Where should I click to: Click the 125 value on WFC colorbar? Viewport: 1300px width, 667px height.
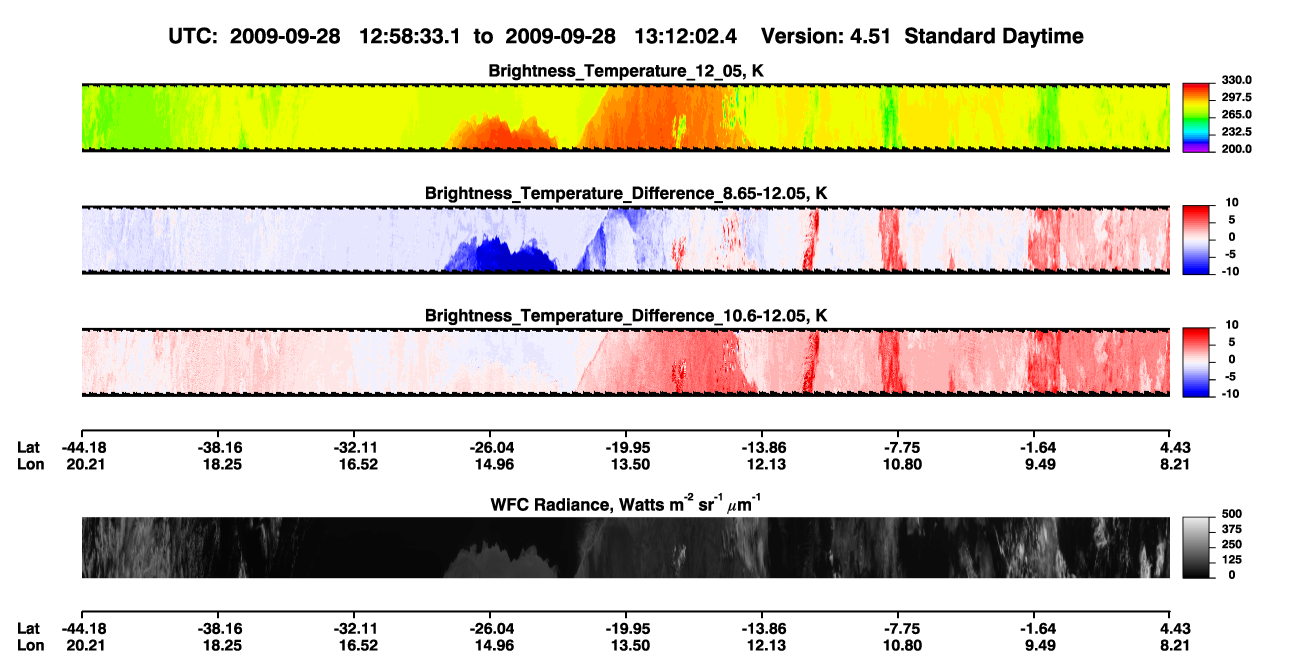coord(1232,560)
